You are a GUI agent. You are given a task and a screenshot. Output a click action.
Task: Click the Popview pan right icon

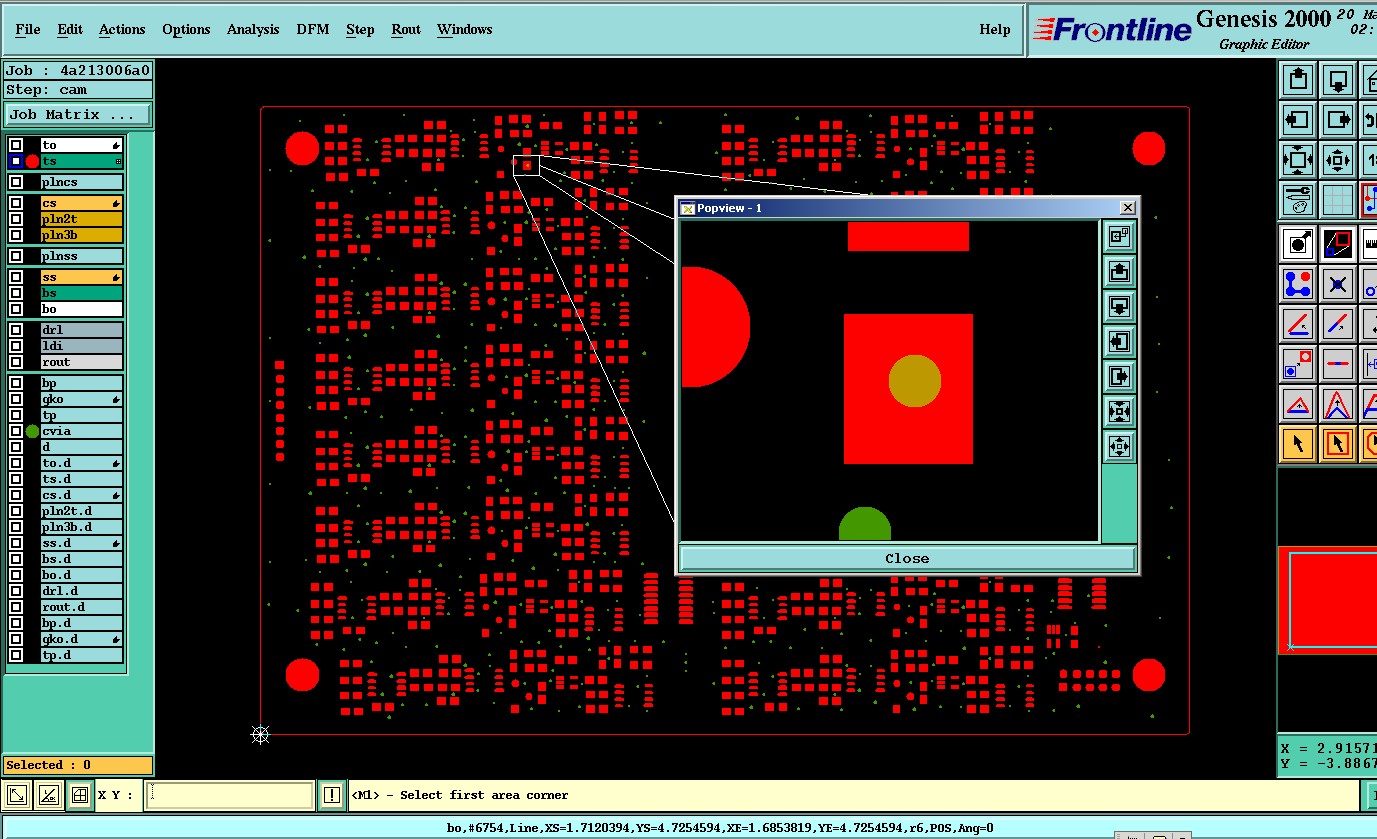1119,376
